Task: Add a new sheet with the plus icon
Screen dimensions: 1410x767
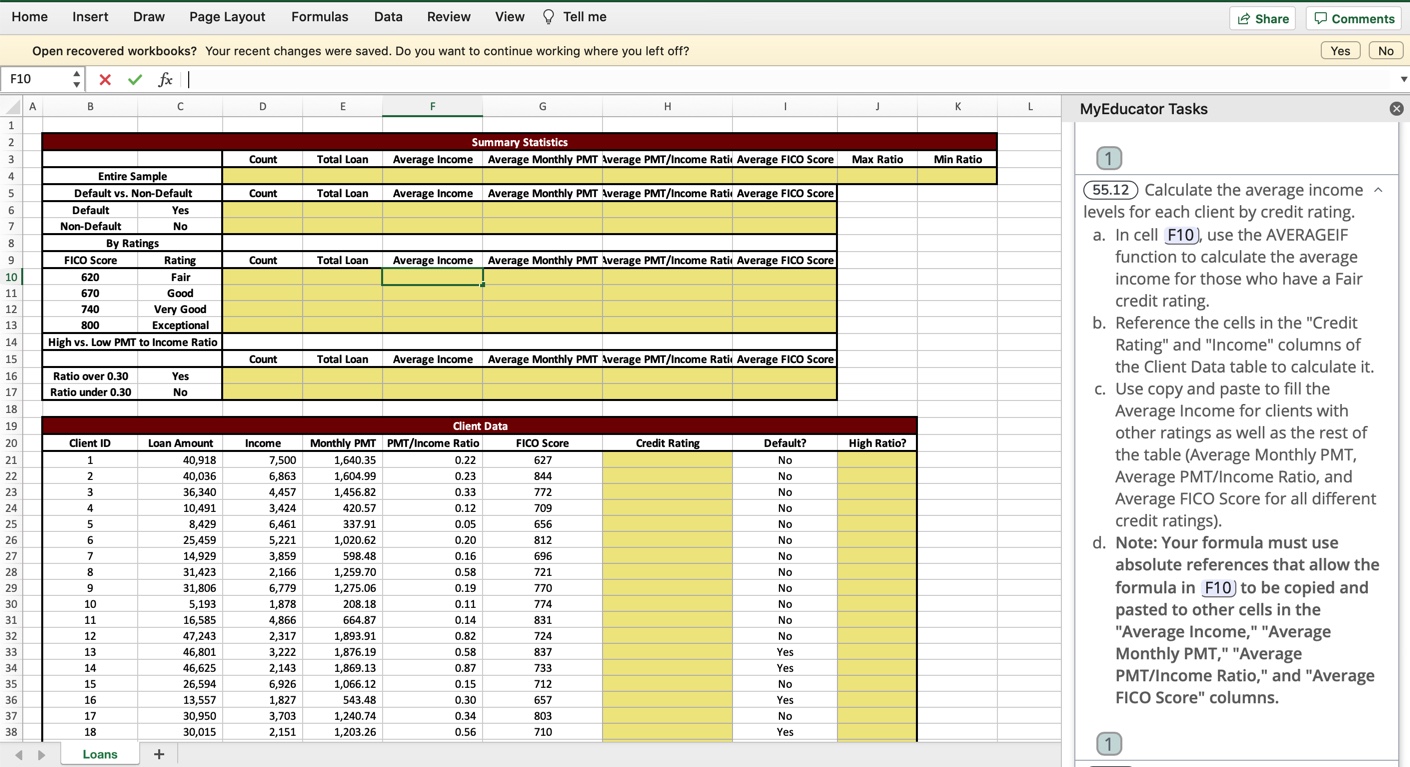Action: click(x=158, y=753)
